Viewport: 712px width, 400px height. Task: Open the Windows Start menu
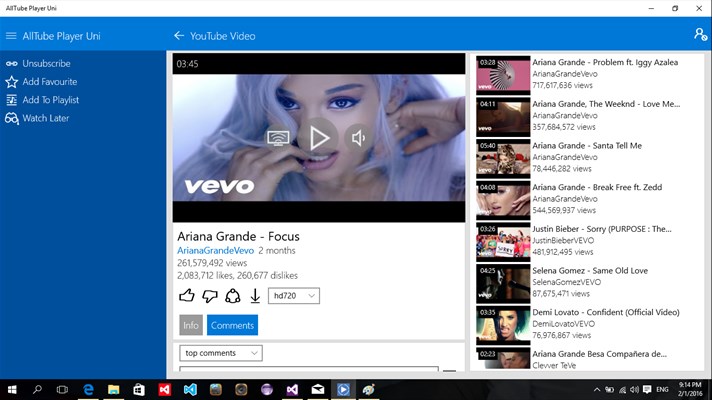[12, 390]
